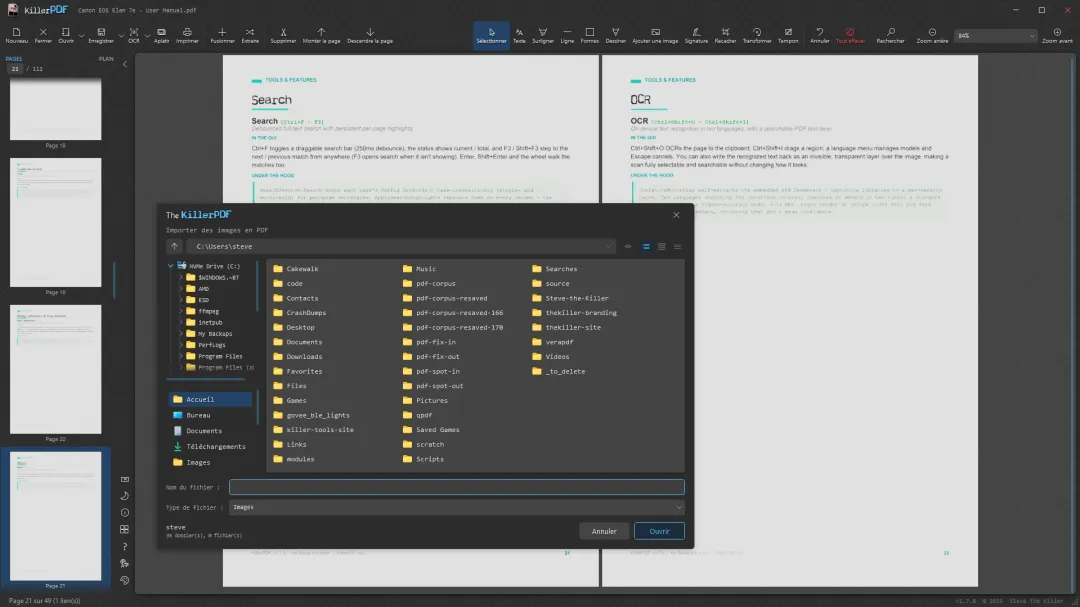Go up one folder with the arrow icon
This screenshot has height=607, width=1080.
click(x=174, y=247)
